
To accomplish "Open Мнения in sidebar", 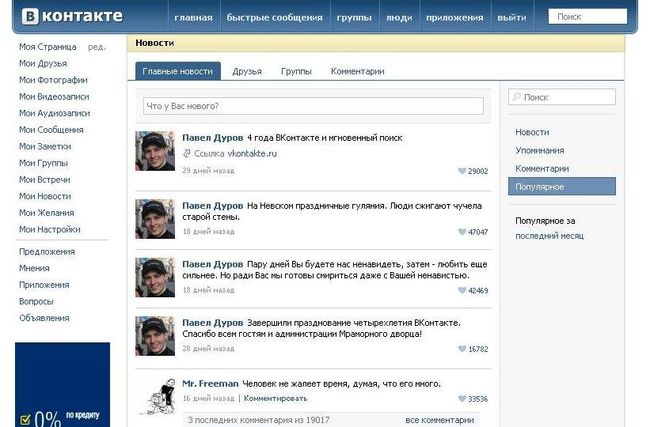I will coord(34,268).
